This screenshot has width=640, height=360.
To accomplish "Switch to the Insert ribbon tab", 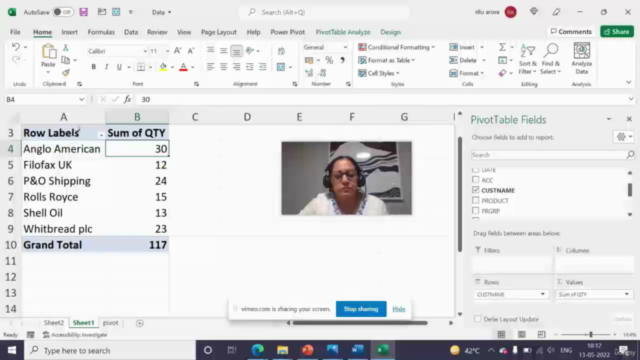I will [x=69, y=32].
